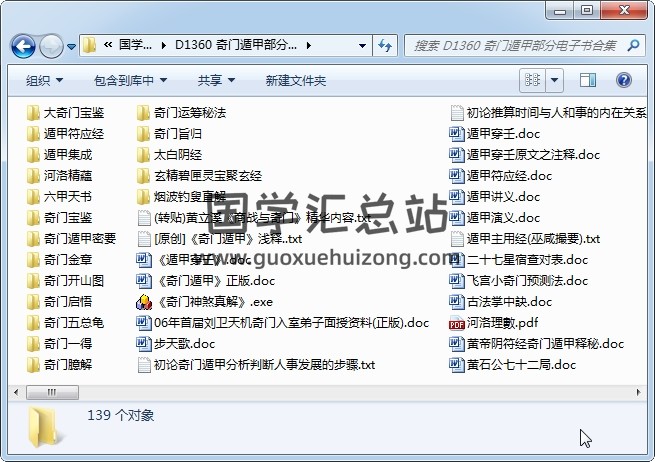
Task: Click the magnifier search icon
Action: click(x=633, y=45)
